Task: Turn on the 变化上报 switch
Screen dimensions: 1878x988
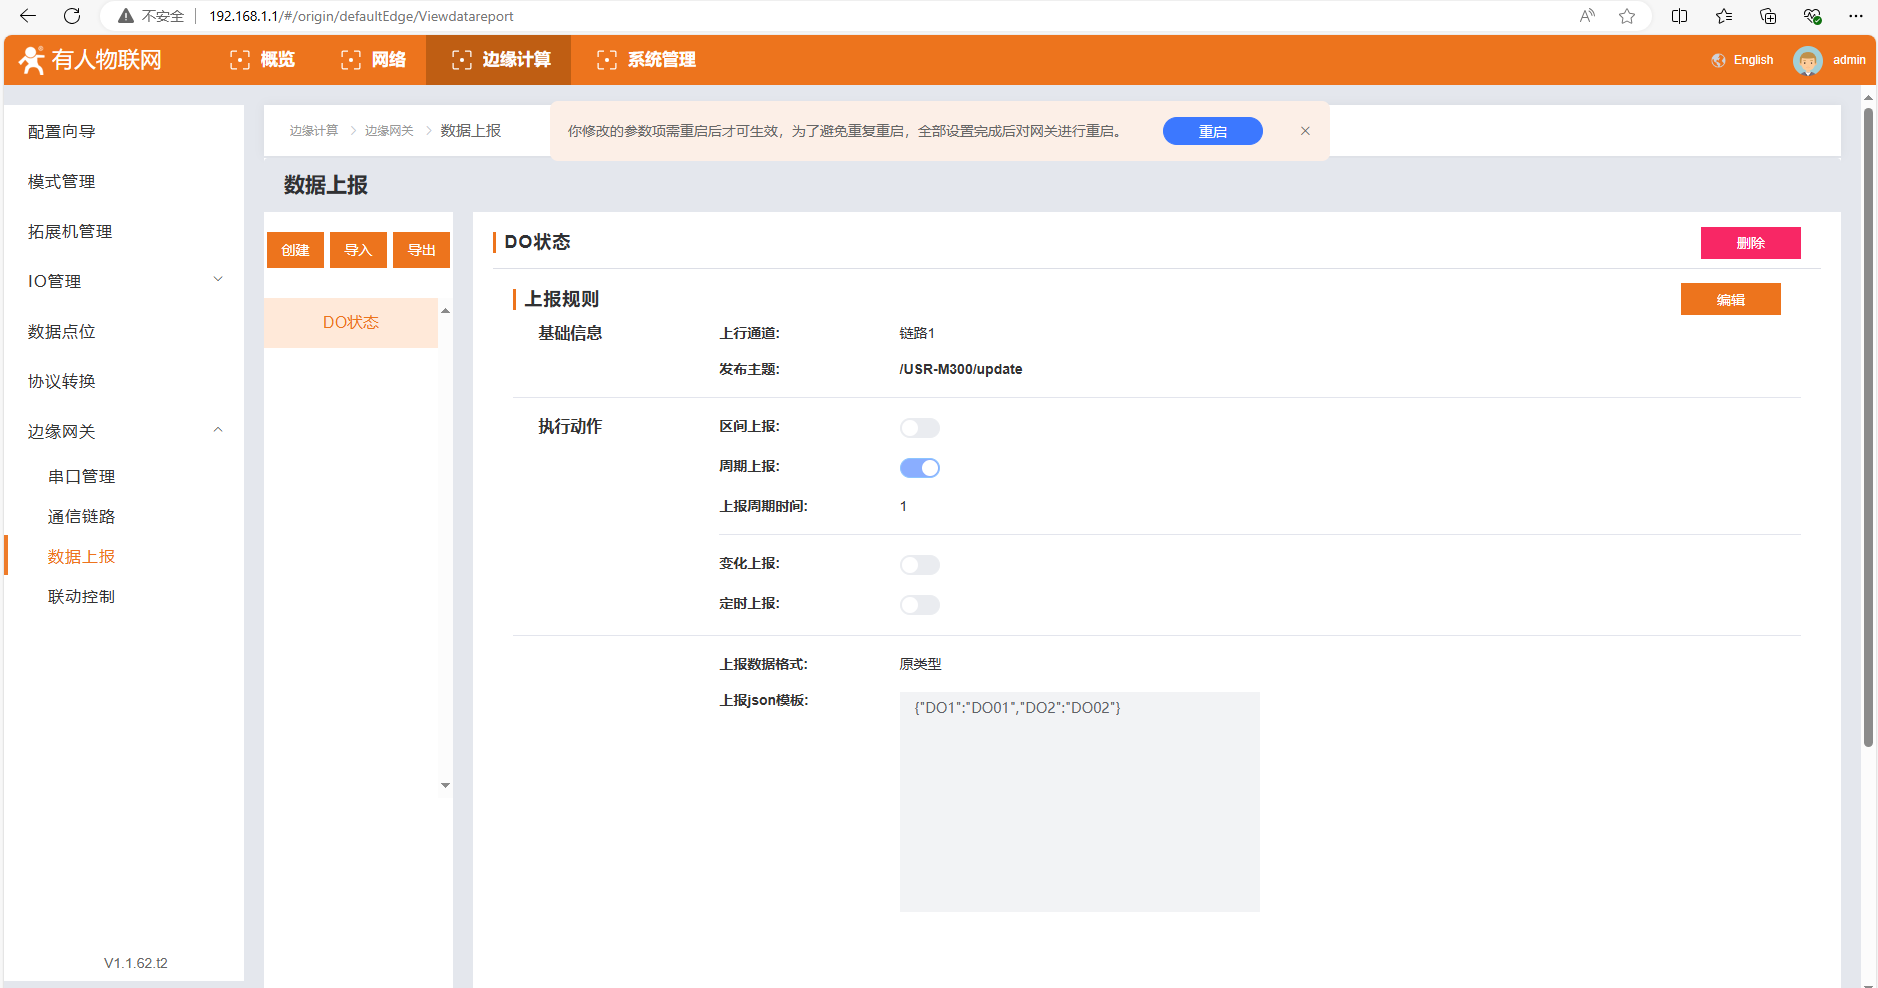Action: click(919, 565)
